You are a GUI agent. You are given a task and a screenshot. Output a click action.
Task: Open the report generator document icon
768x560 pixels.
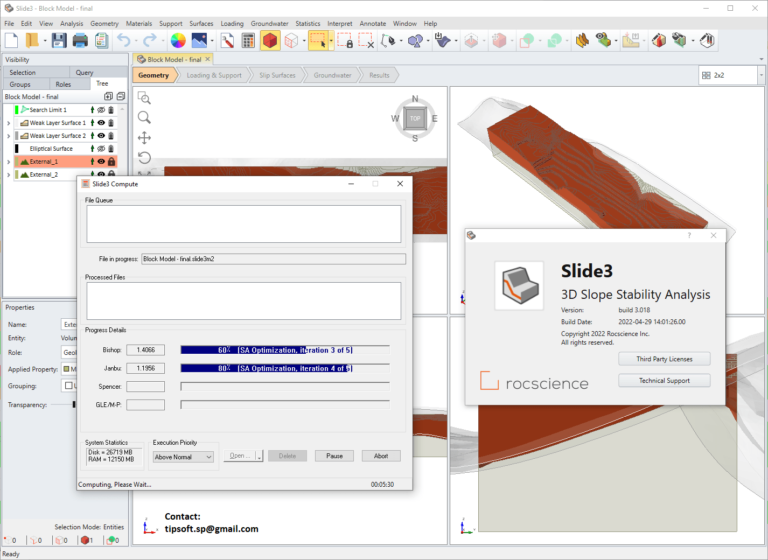101,41
